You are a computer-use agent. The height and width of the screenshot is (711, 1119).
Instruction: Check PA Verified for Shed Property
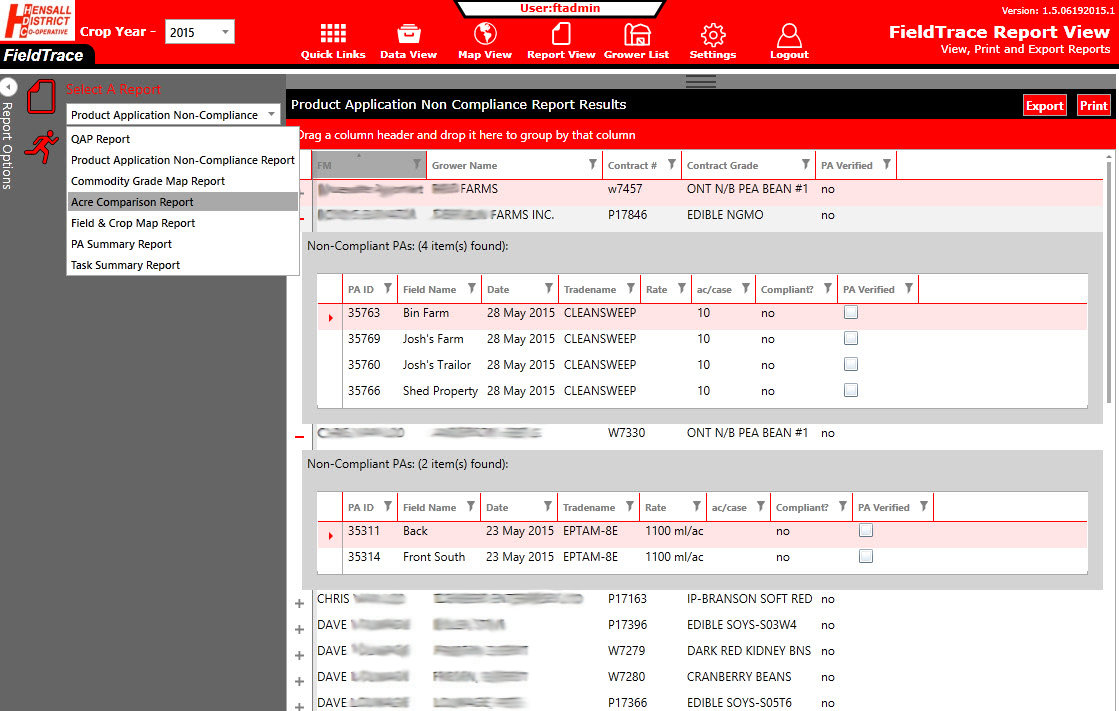851,390
